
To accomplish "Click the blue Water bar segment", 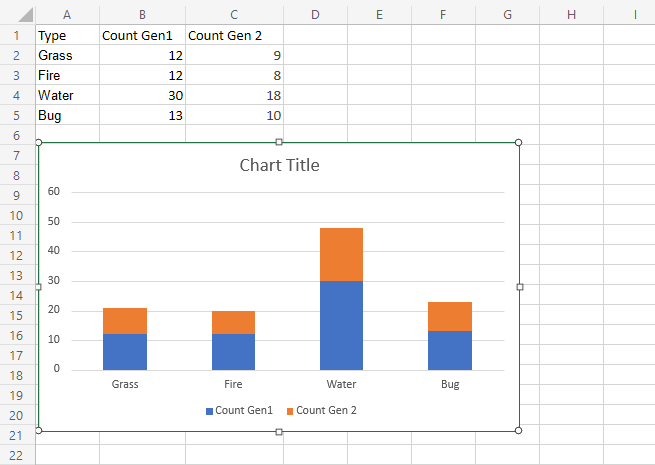I will pyautogui.click(x=341, y=325).
